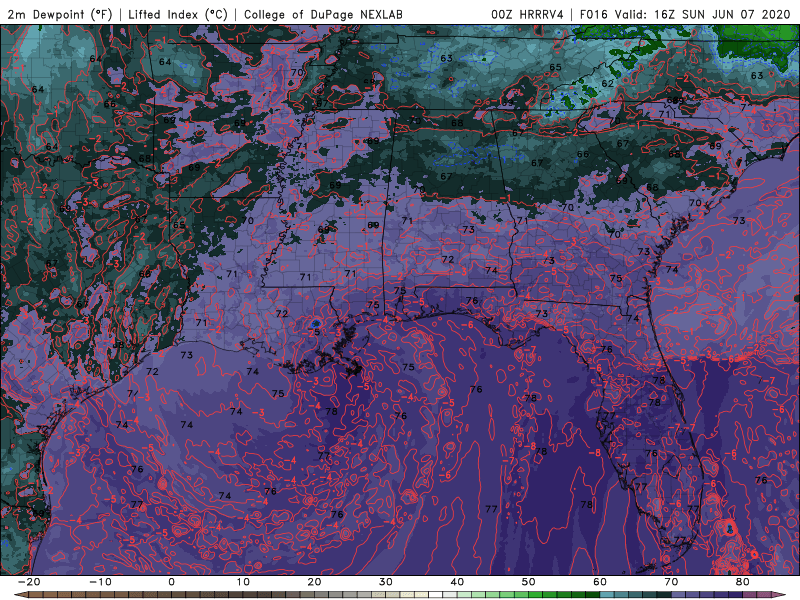This screenshot has height=600, width=800.
Task: Click the '62' dewpoint value on the map
Action: tap(607, 84)
